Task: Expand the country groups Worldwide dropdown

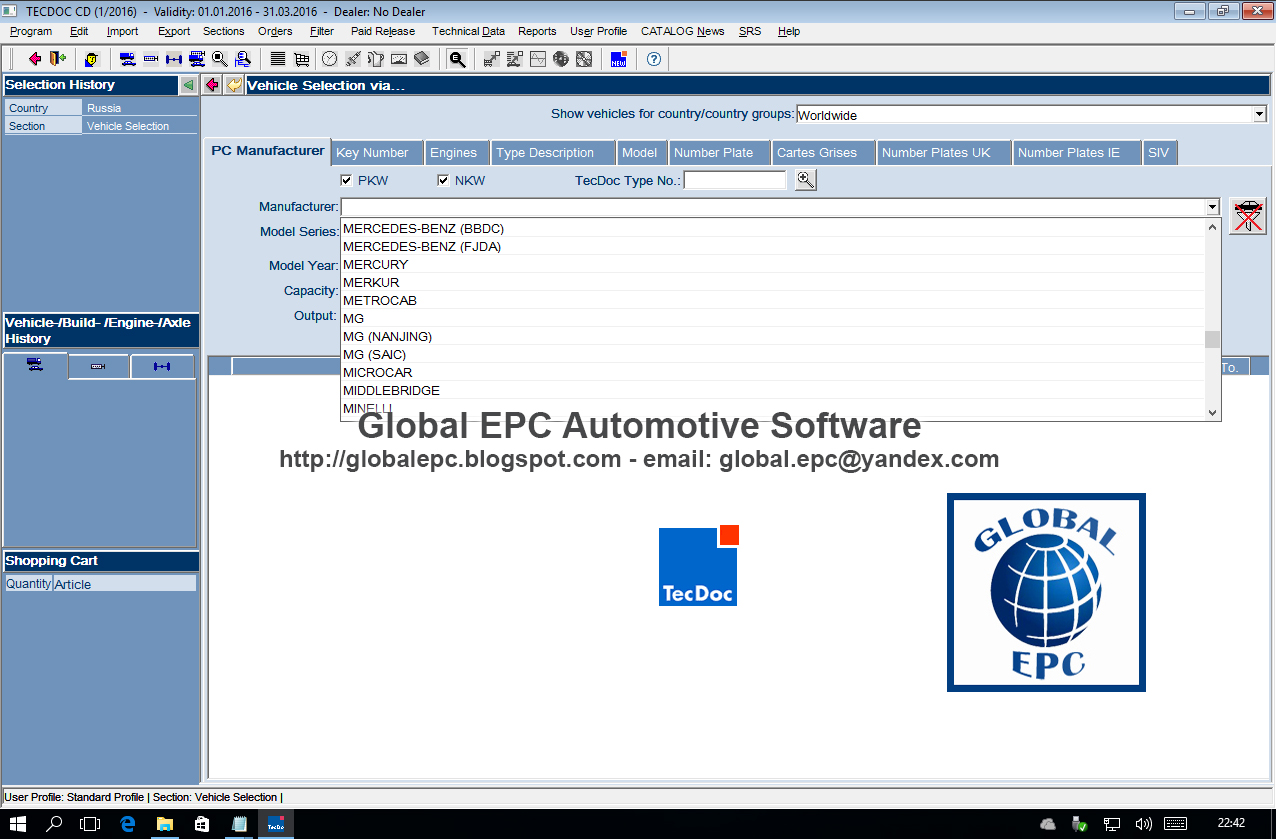Action: coord(1259,115)
